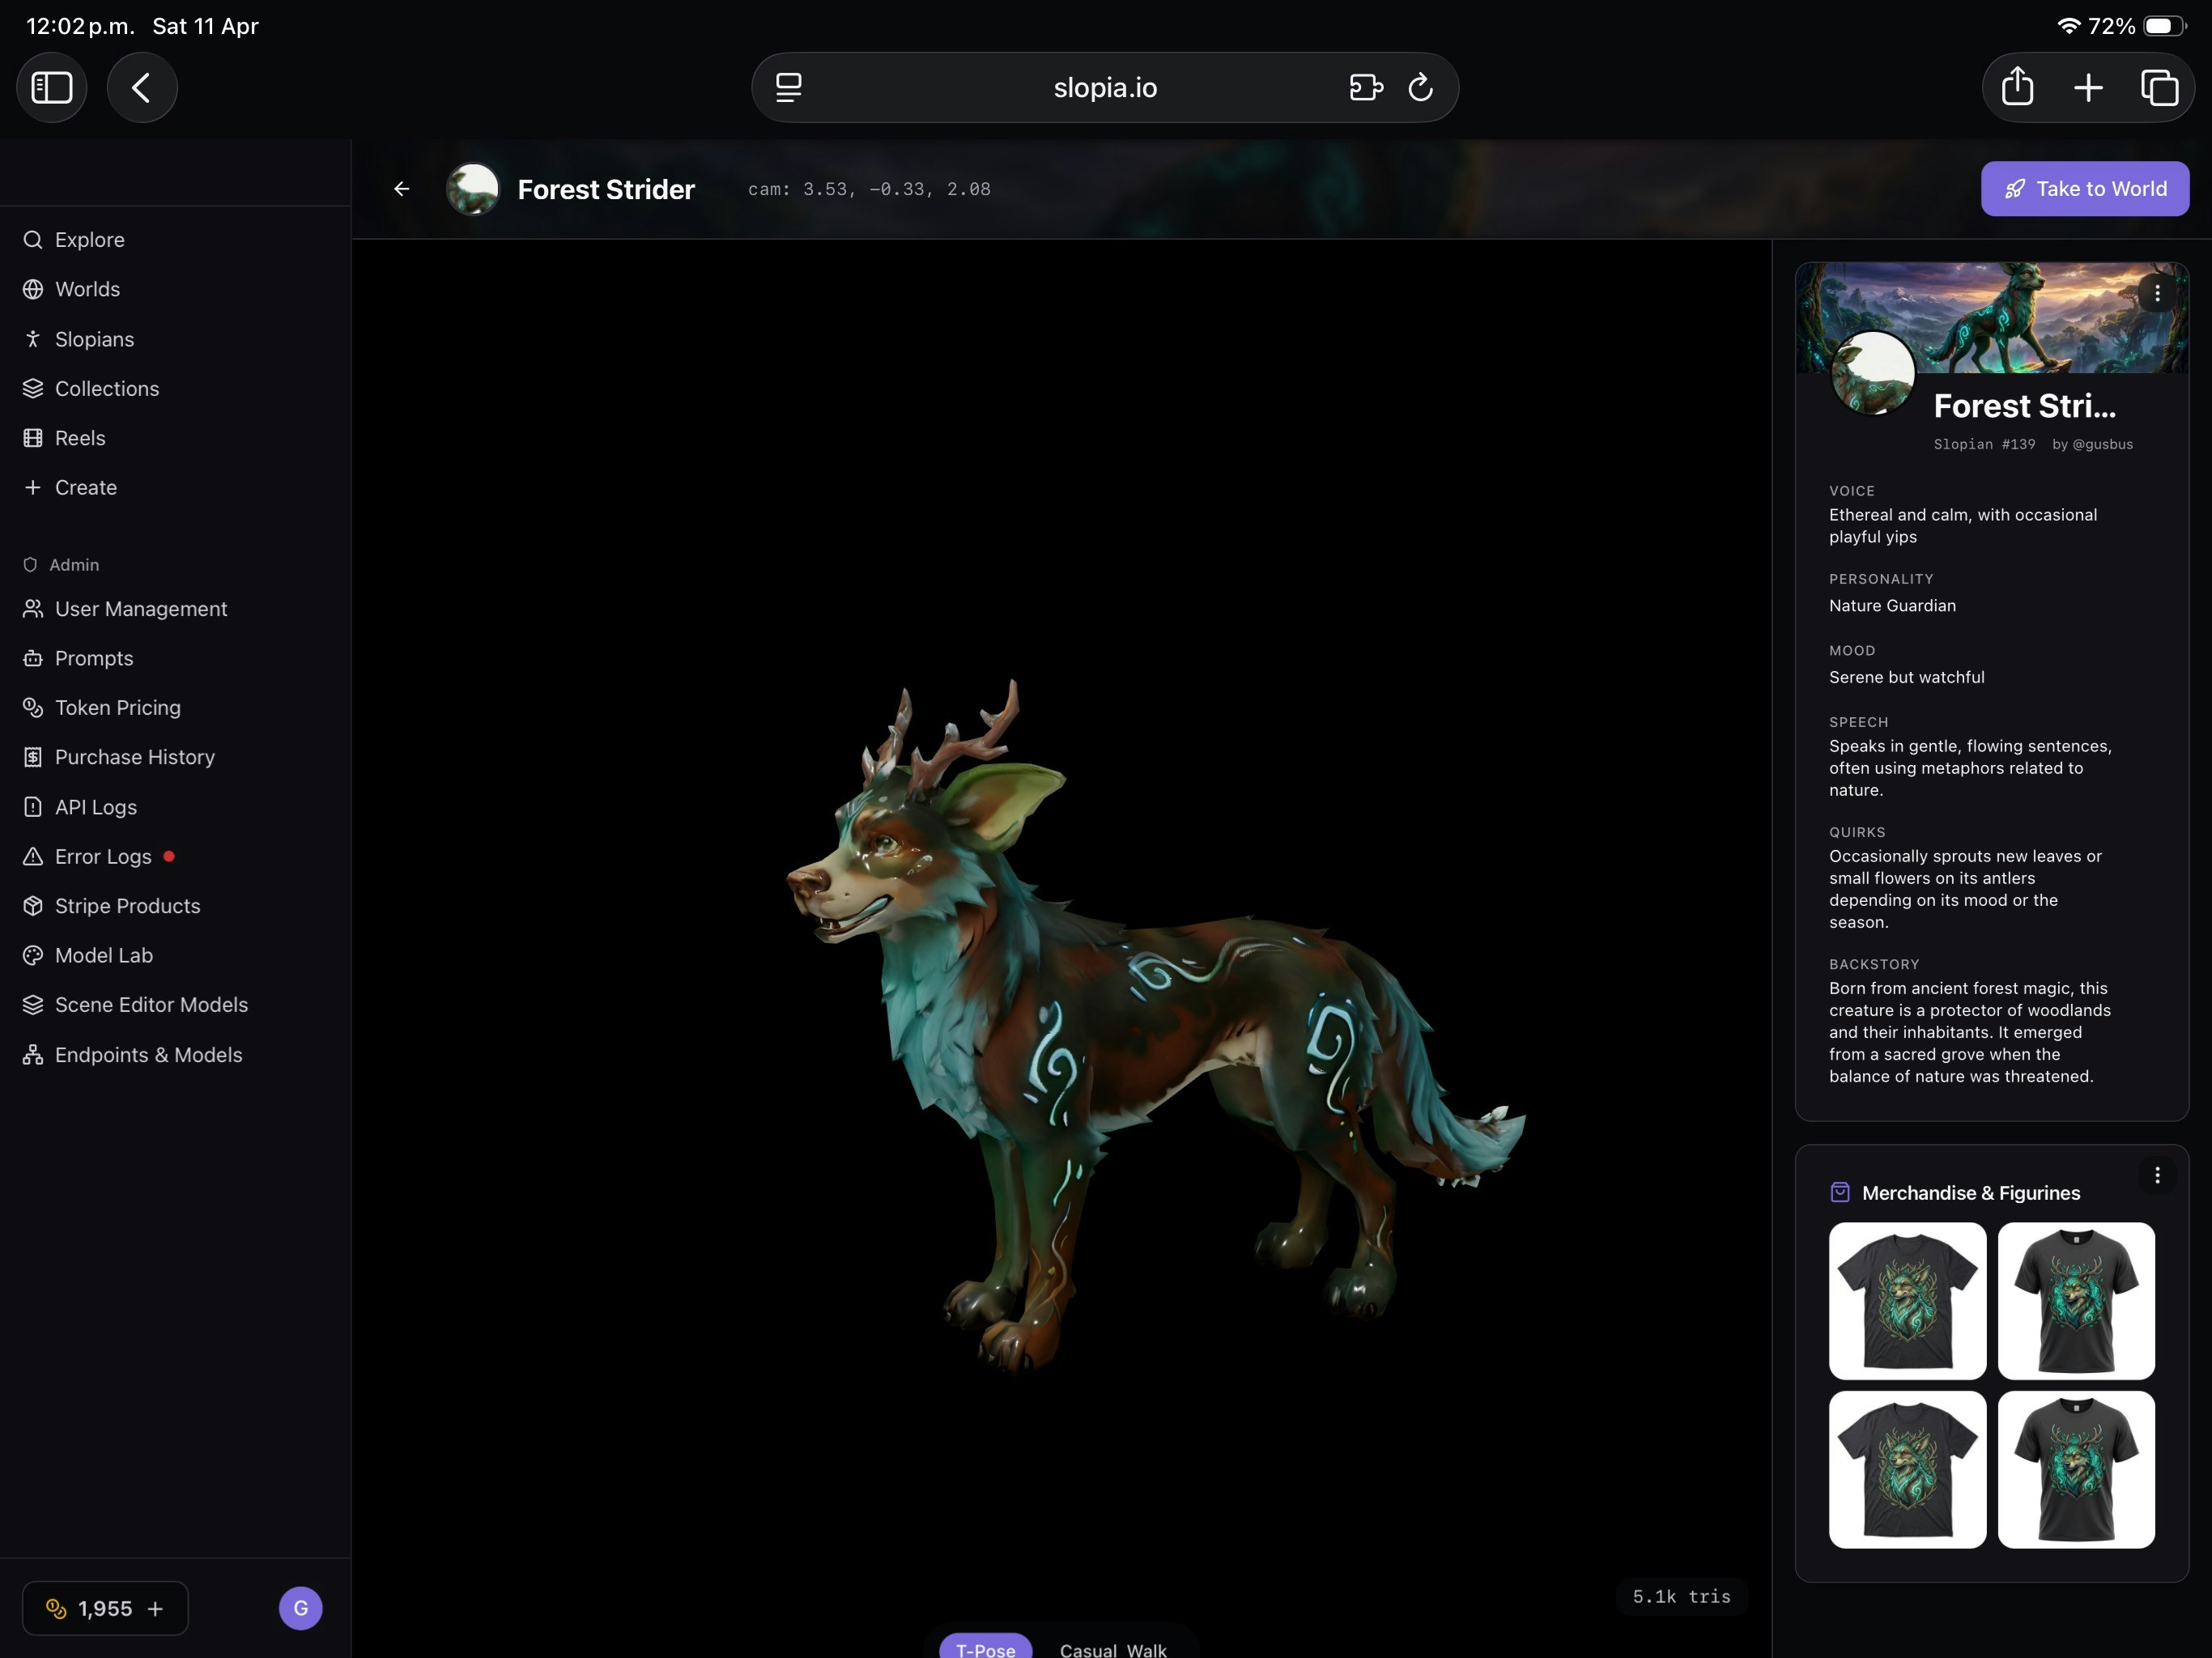2212x1658 pixels.
Task: Go to the Slopians section
Action: 94,339
